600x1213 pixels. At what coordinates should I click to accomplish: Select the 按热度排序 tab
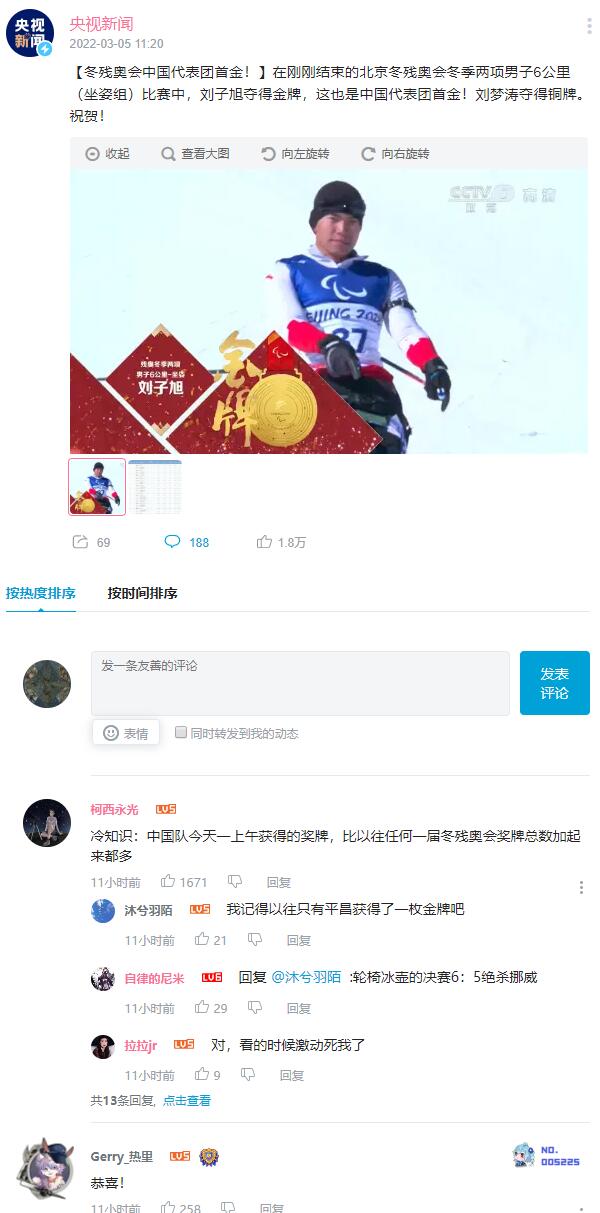[41, 593]
